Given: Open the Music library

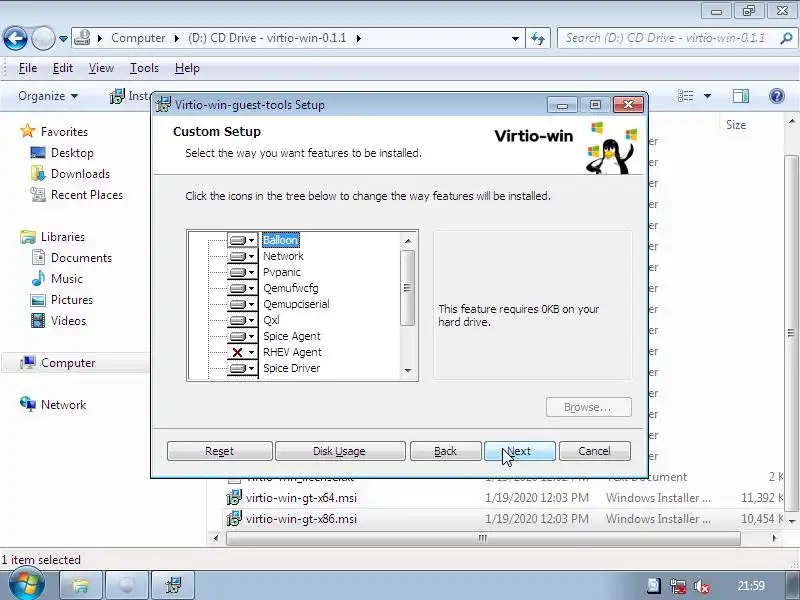Looking at the screenshot, I should 67,279.
